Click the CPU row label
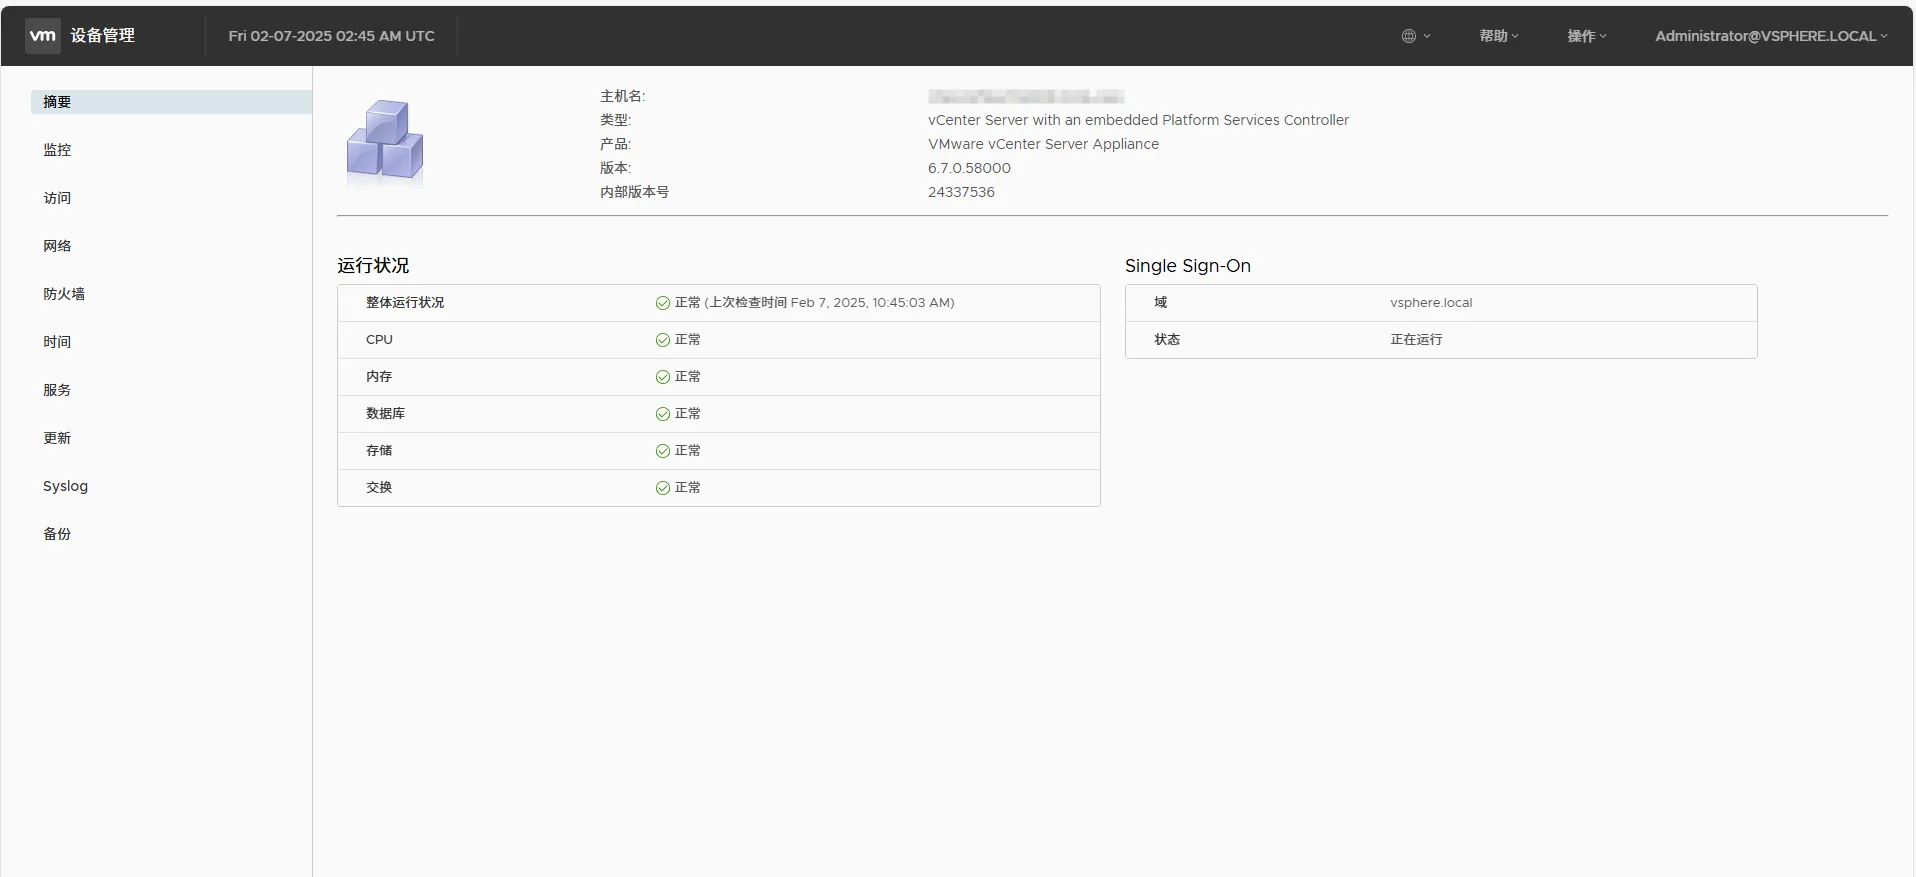 [379, 340]
